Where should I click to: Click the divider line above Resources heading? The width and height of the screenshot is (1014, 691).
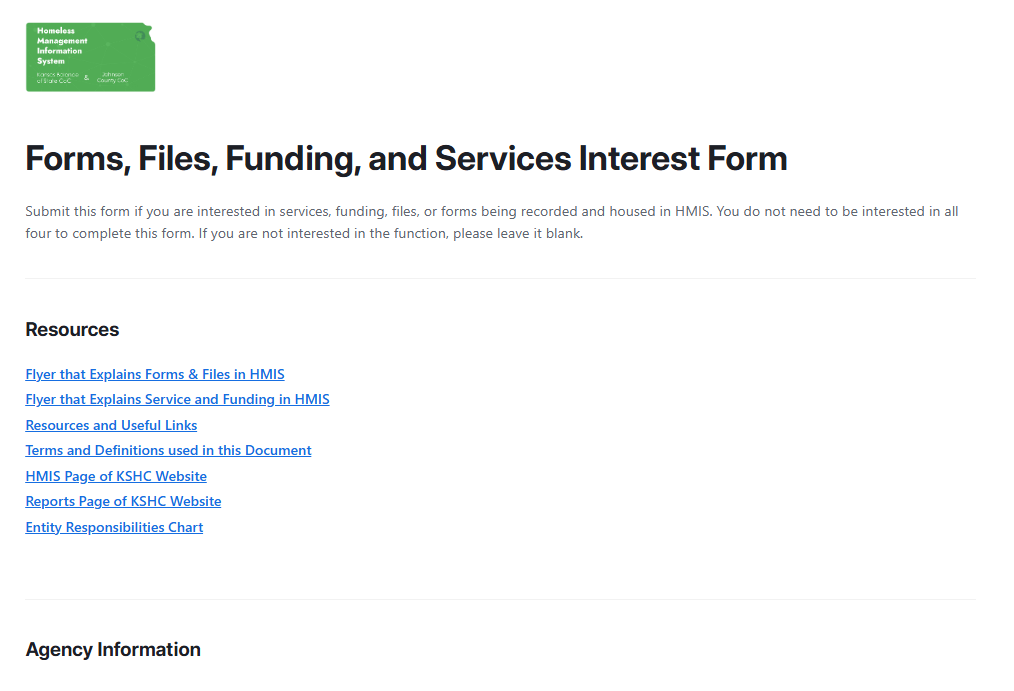[500, 279]
